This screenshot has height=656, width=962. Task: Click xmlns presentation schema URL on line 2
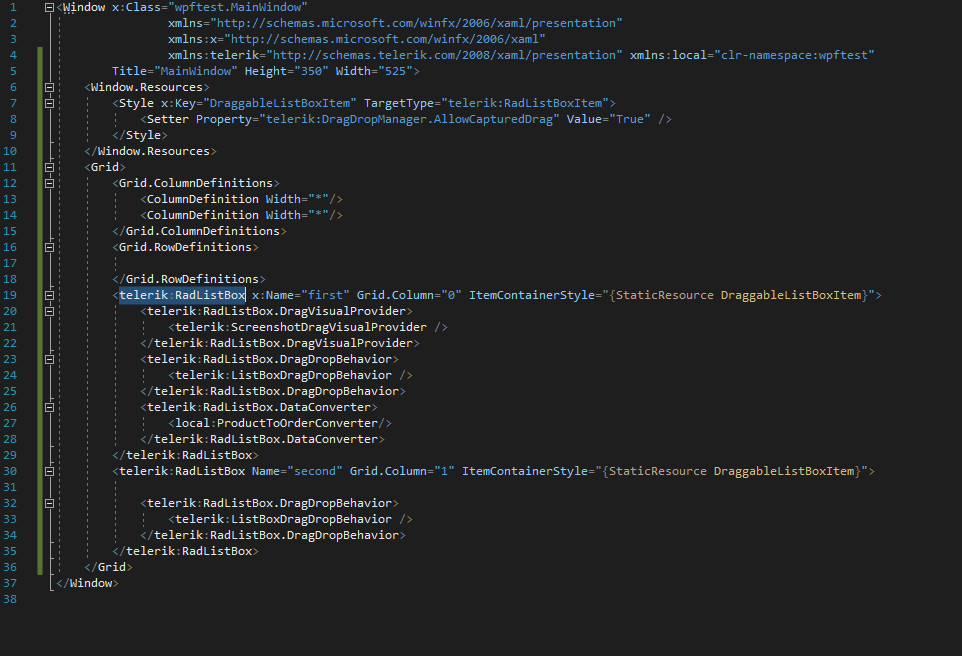[417, 23]
